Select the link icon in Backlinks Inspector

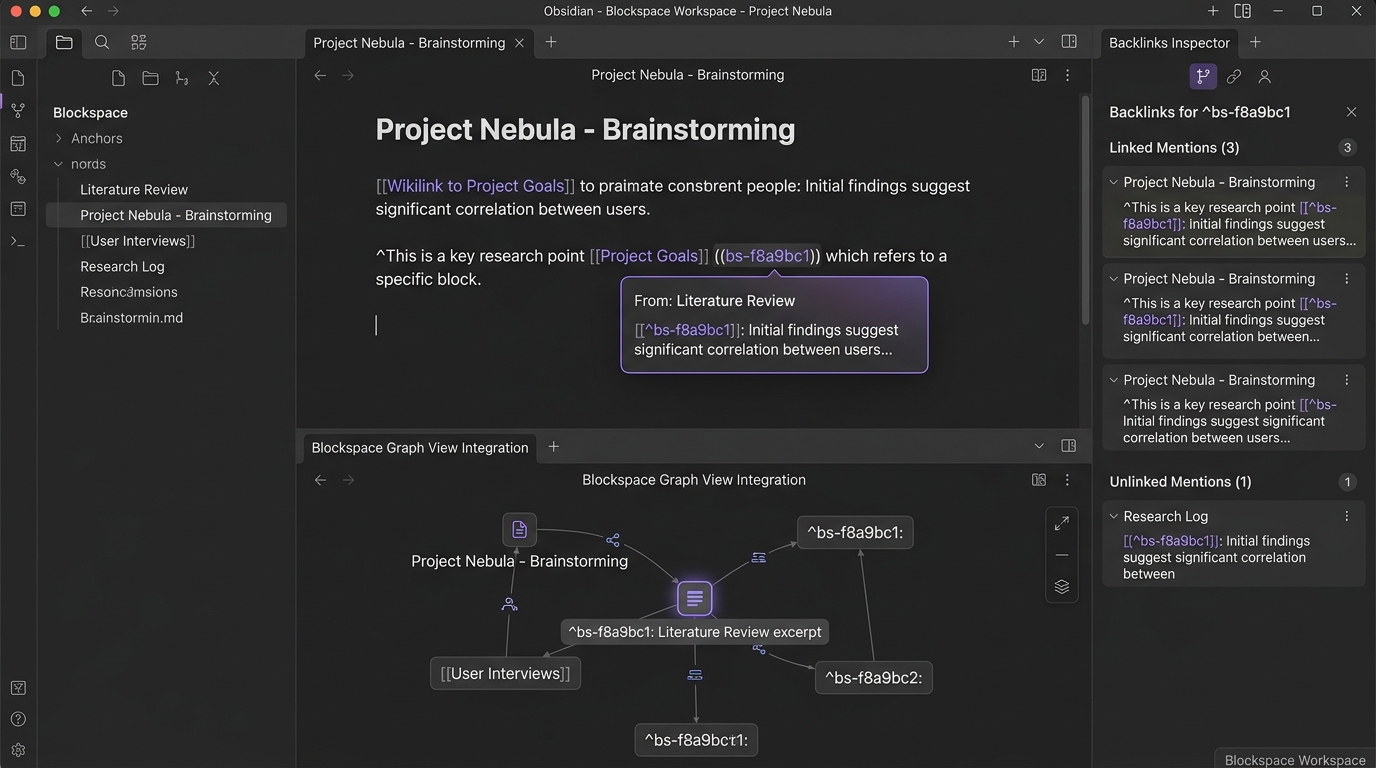(x=1234, y=76)
